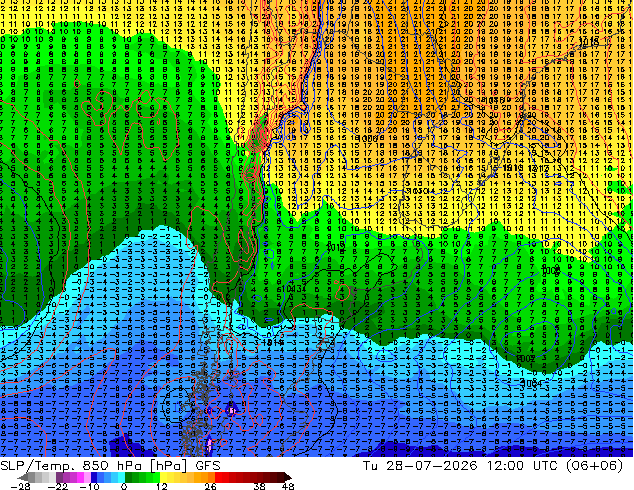Pick the gray arrow end of the color legend
Screen dimensions: 634x490
click(22, 477)
